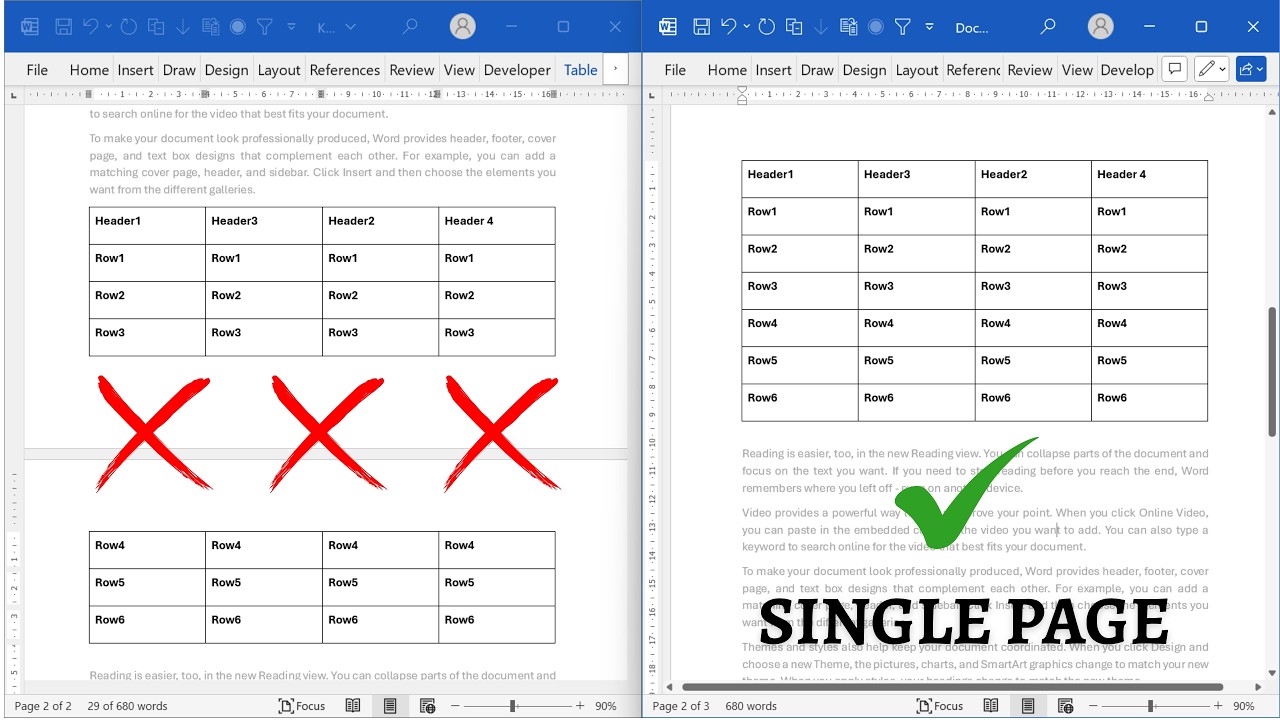Click the Save icon in Quick Access Toolbar
Screen dimensions: 1280x720
click(63, 27)
